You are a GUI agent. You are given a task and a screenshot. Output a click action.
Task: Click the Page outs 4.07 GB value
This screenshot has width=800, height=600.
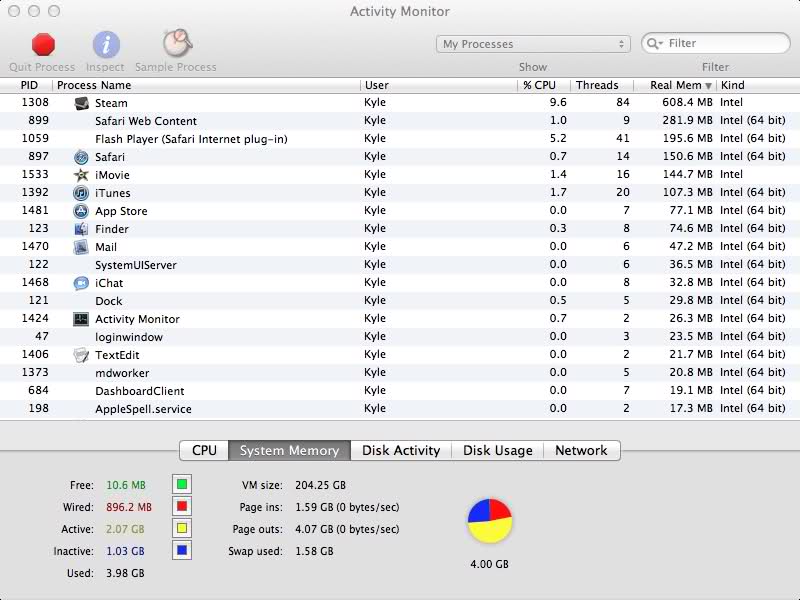tap(347, 529)
